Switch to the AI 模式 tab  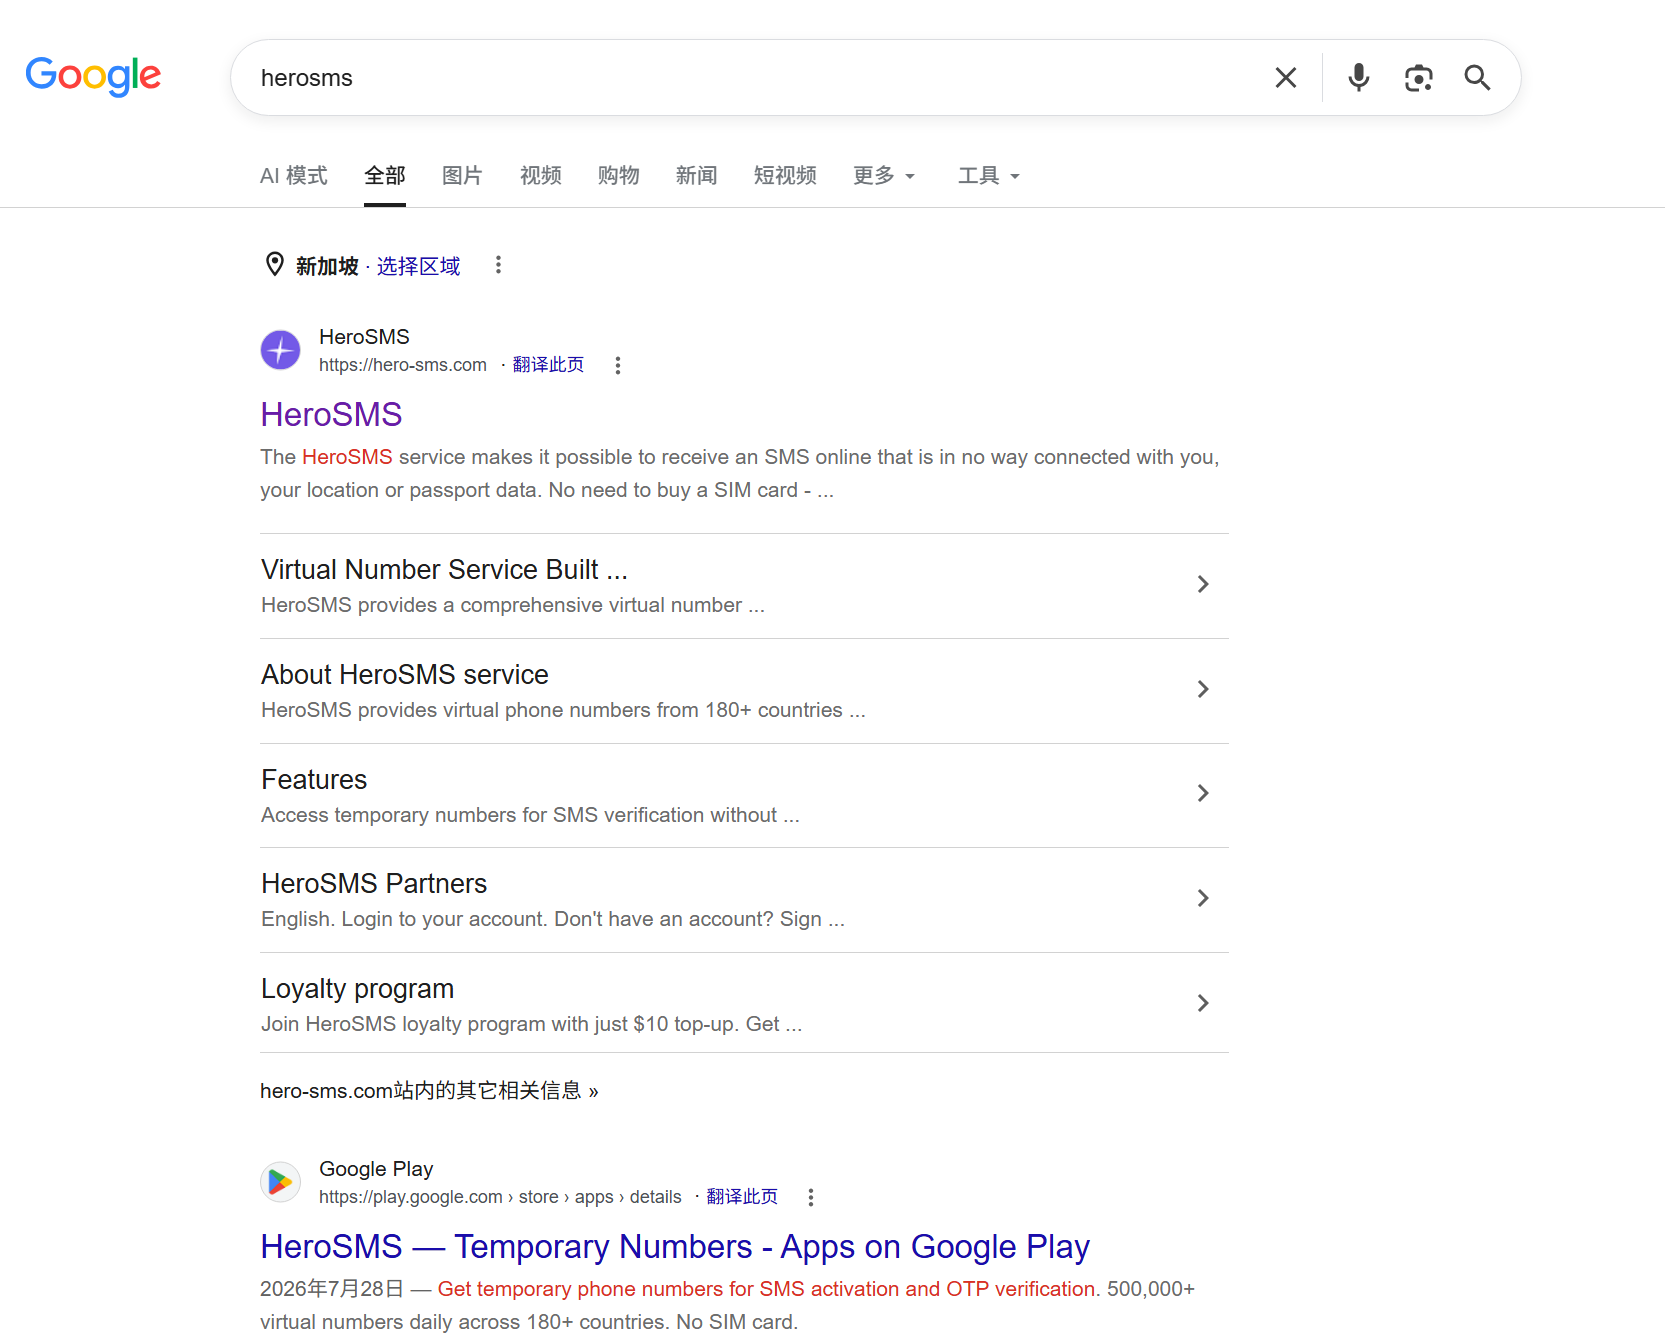coord(294,176)
